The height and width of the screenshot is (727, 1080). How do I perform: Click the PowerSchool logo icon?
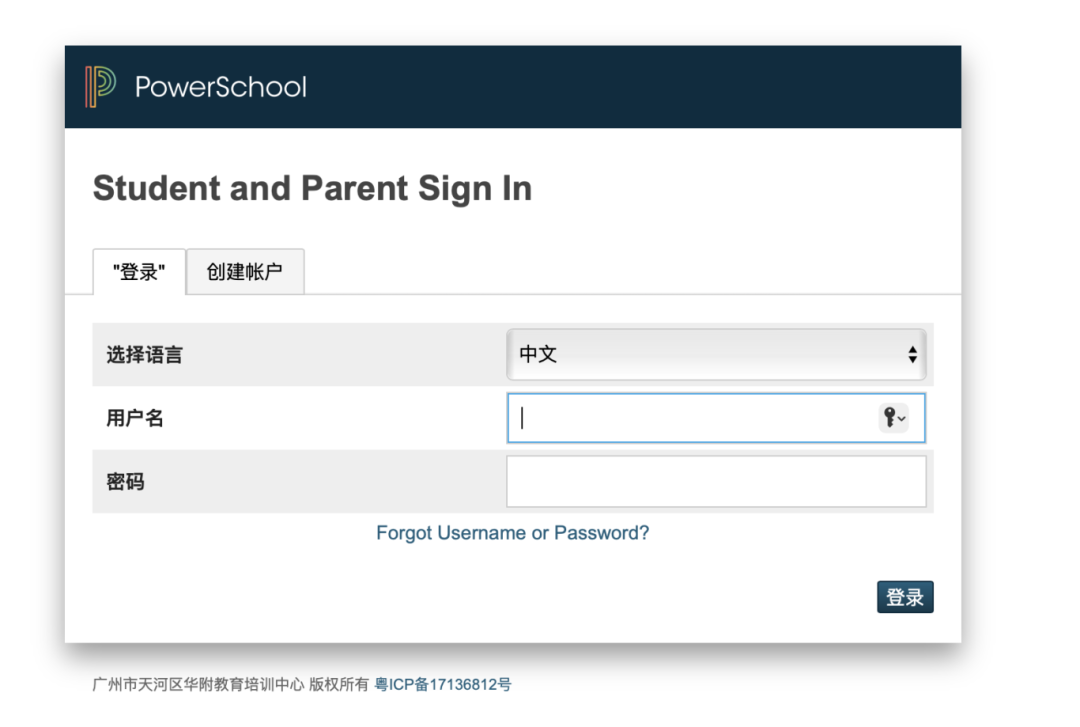pos(100,87)
